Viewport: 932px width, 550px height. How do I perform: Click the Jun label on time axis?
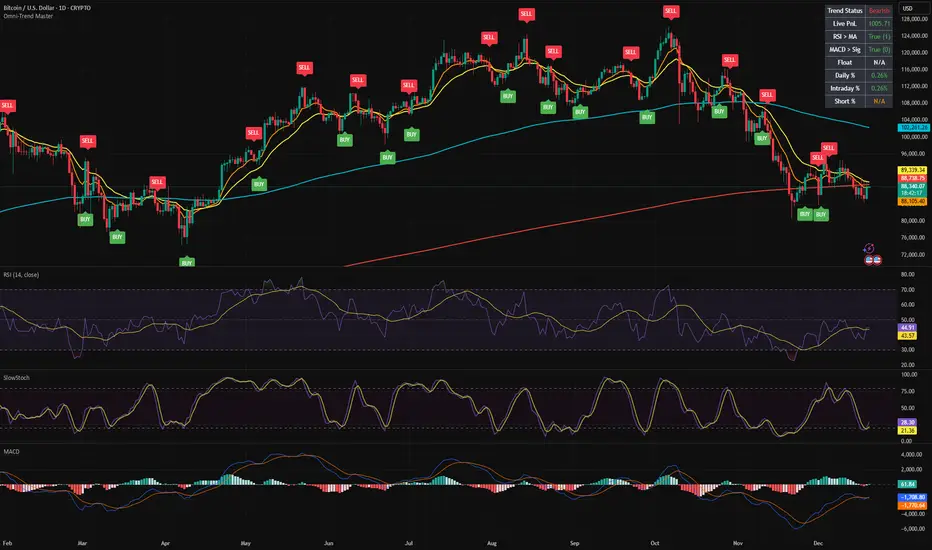point(328,543)
